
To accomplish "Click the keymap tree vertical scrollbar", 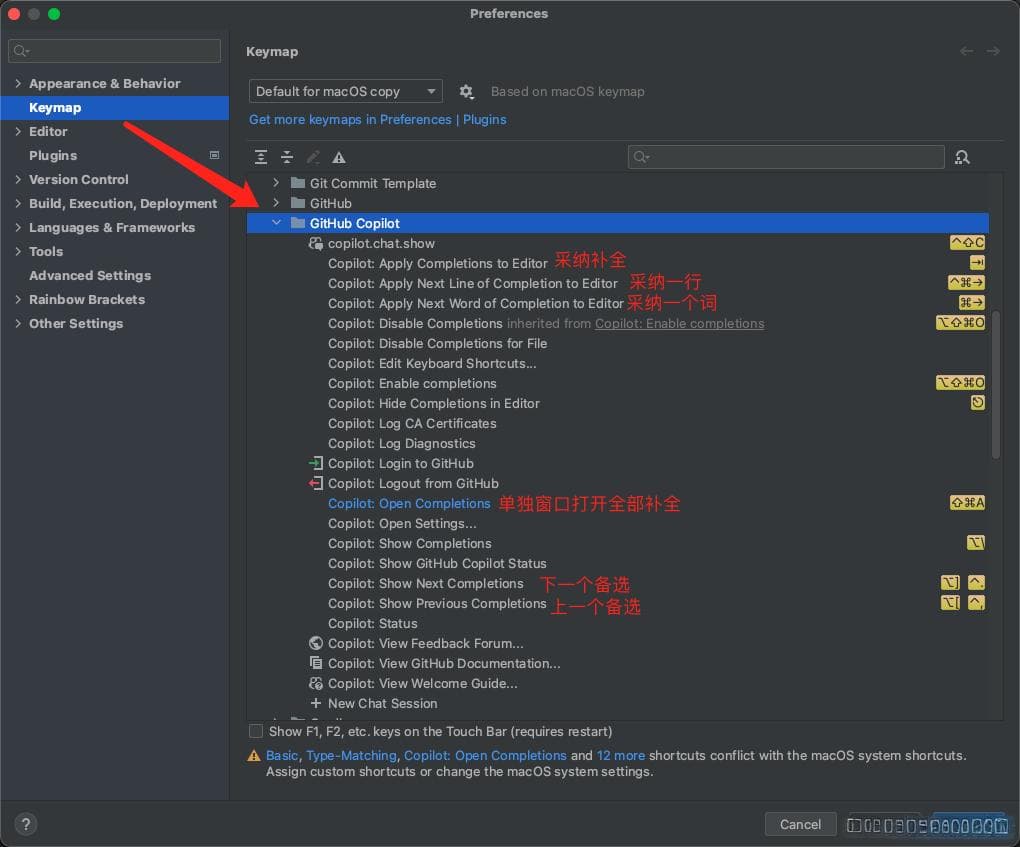I will tap(995, 384).
